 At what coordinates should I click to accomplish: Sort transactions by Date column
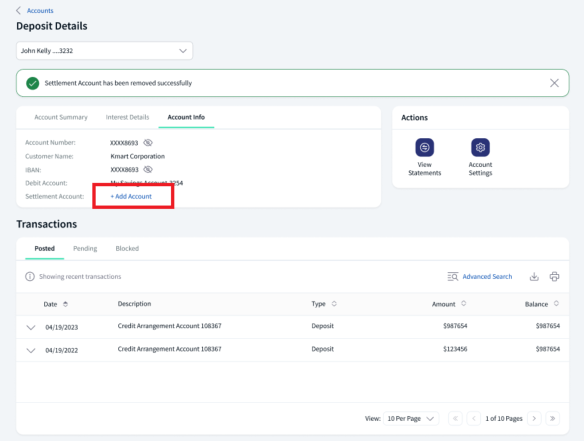[66, 304]
